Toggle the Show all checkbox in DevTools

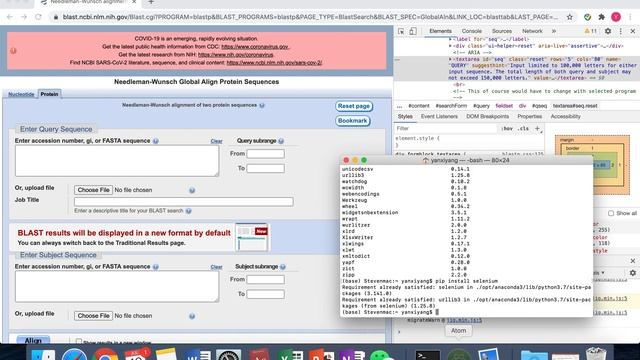tap(611, 213)
